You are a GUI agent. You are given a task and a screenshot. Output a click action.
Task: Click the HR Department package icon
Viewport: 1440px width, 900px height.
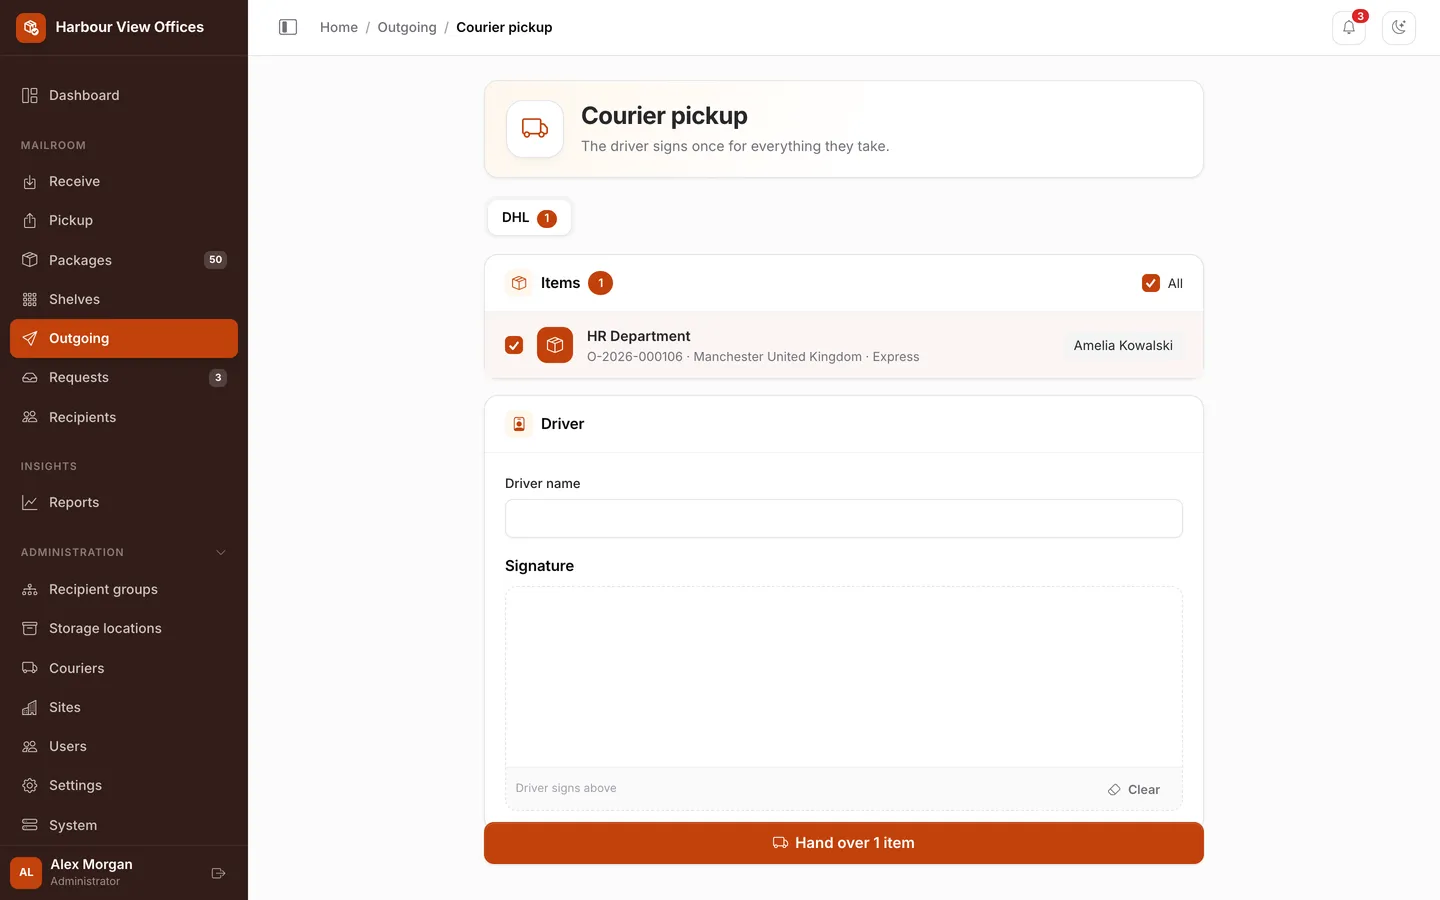555,345
